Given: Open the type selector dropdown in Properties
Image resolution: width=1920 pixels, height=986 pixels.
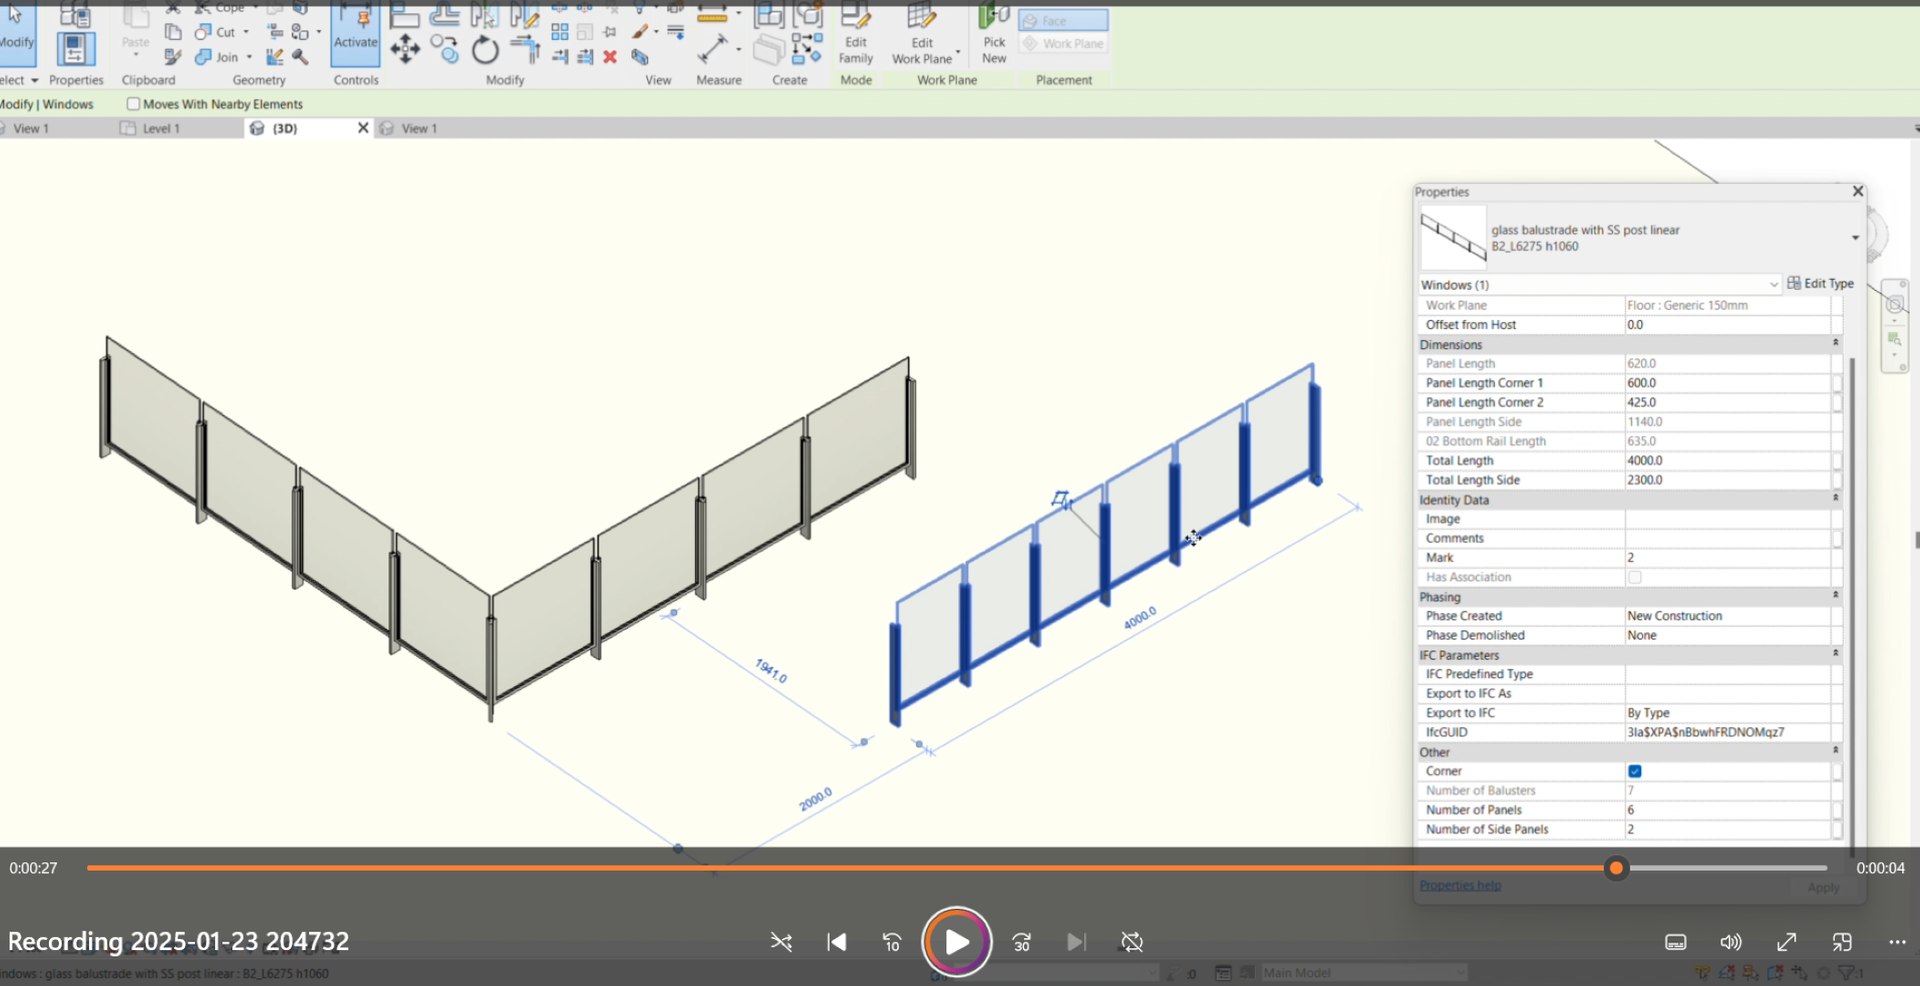Looking at the screenshot, I should click(x=1855, y=238).
